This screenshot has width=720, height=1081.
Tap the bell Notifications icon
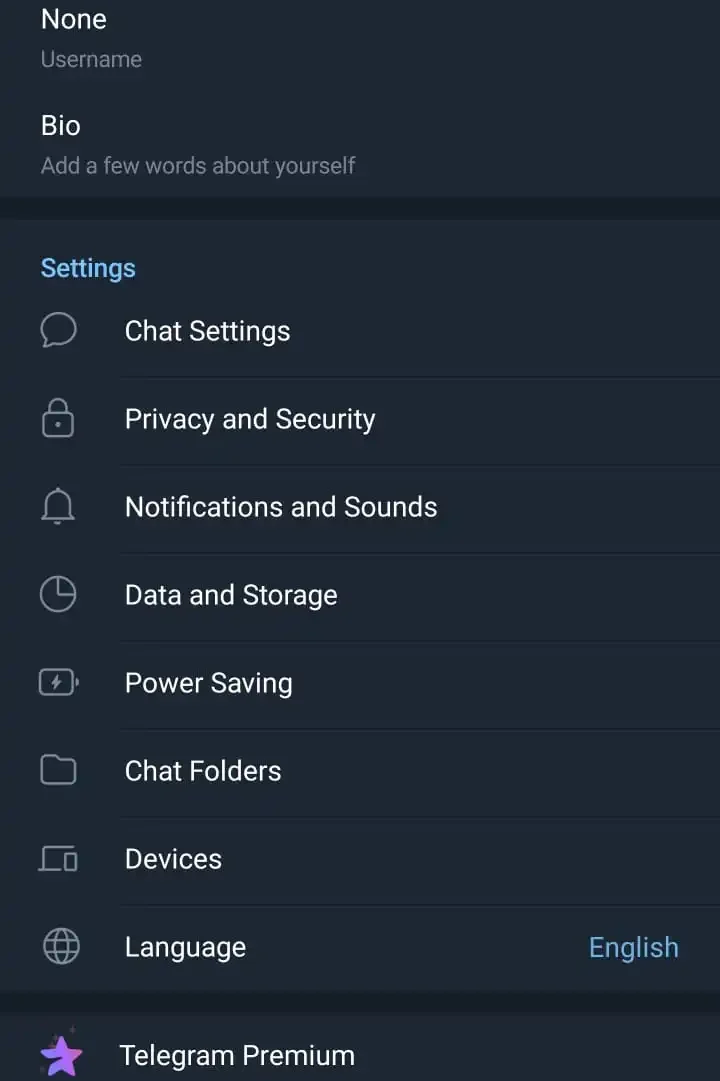click(58, 507)
